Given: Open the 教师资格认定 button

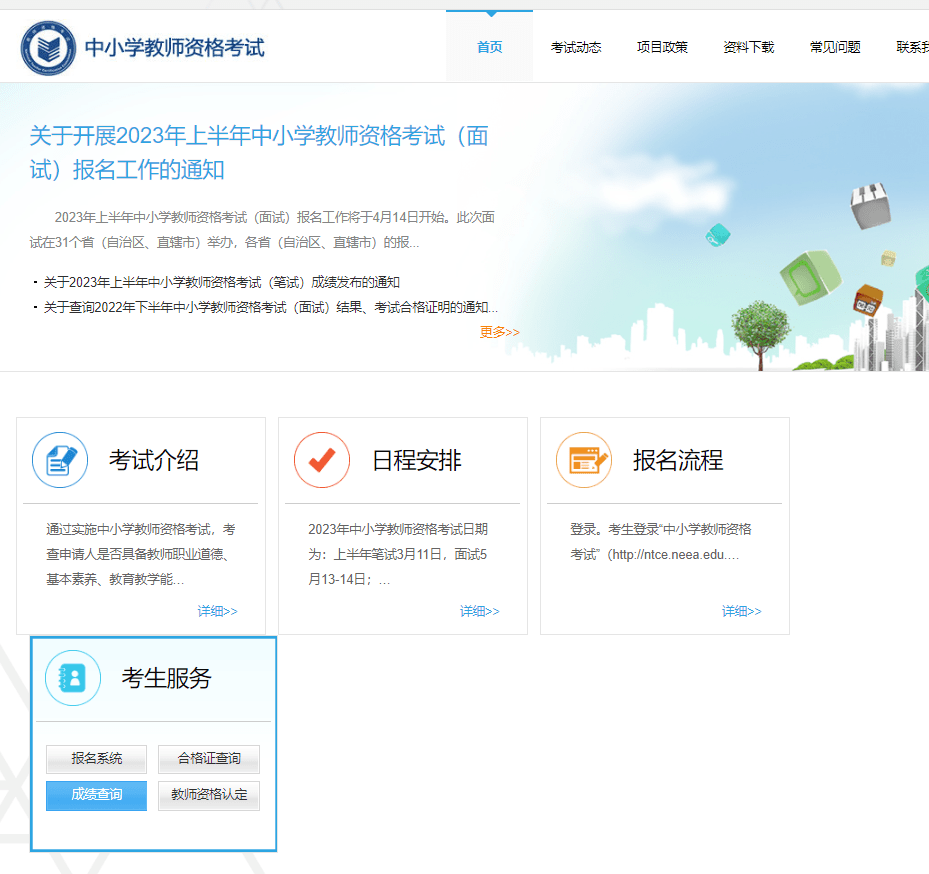Looking at the screenshot, I should coord(209,796).
